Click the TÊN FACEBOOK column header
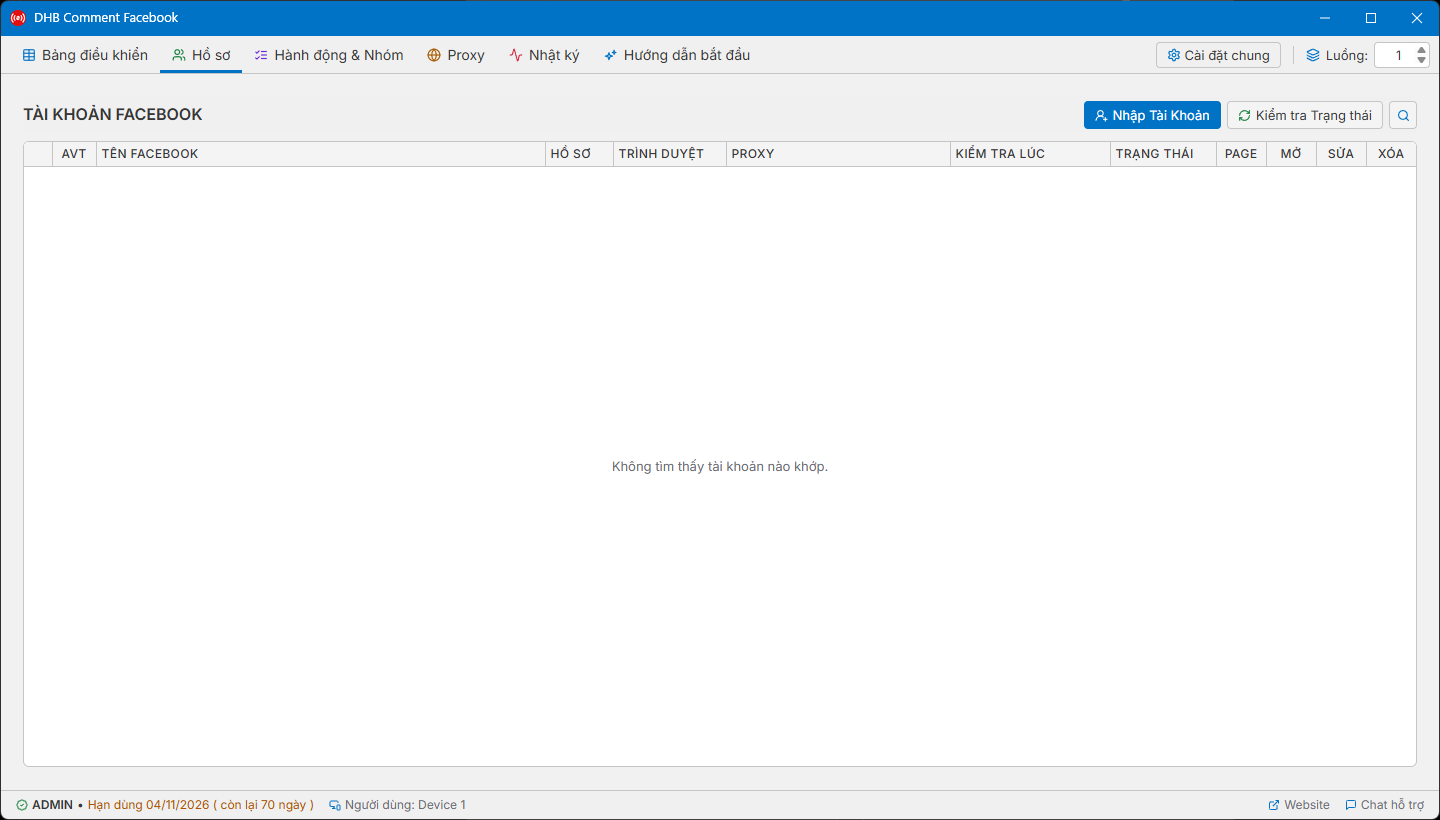The width and height of the screenshot is (1440, 820). 321,154
